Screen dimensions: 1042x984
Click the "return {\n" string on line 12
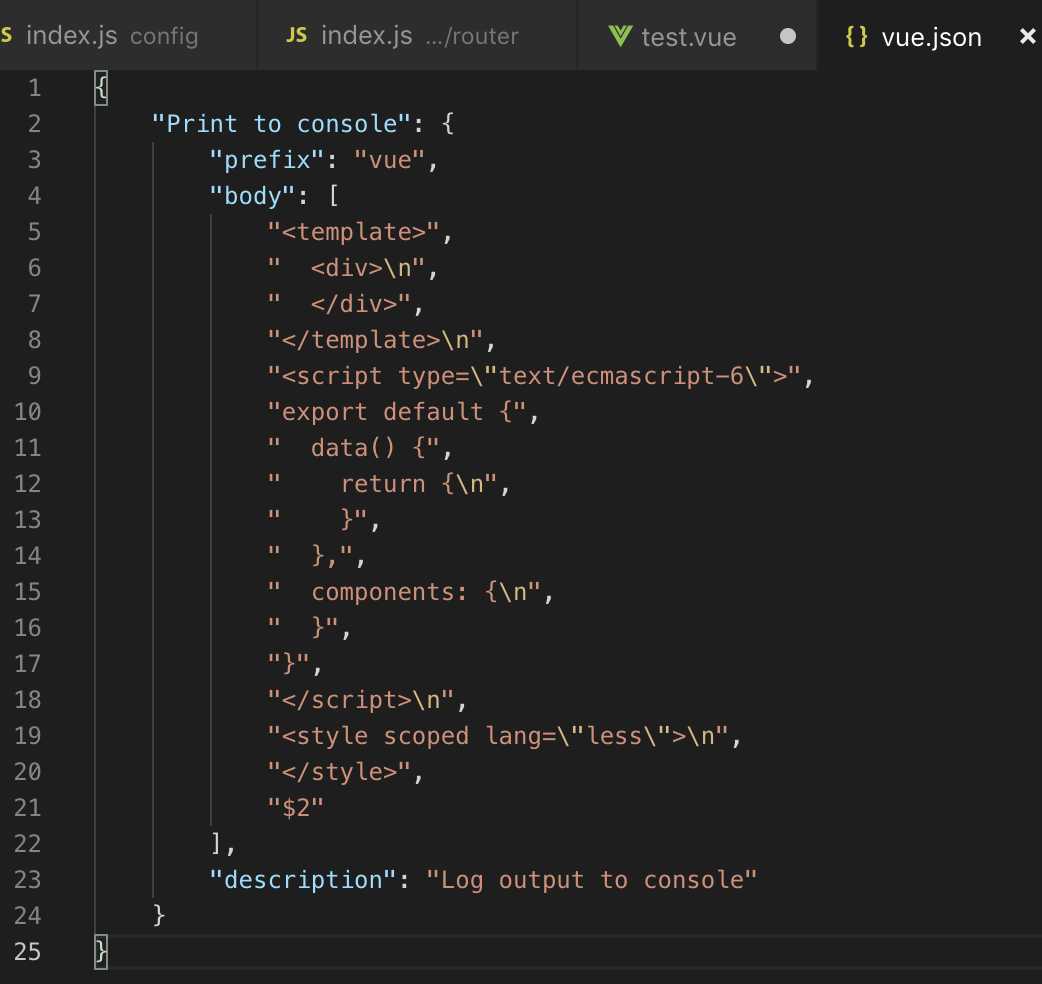click(x=382, y=483)
